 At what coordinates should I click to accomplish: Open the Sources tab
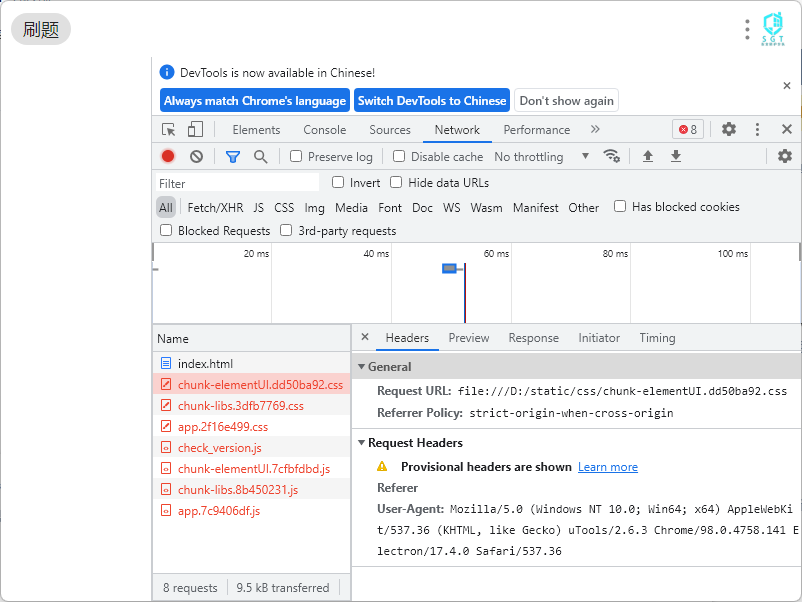point(390,130)
